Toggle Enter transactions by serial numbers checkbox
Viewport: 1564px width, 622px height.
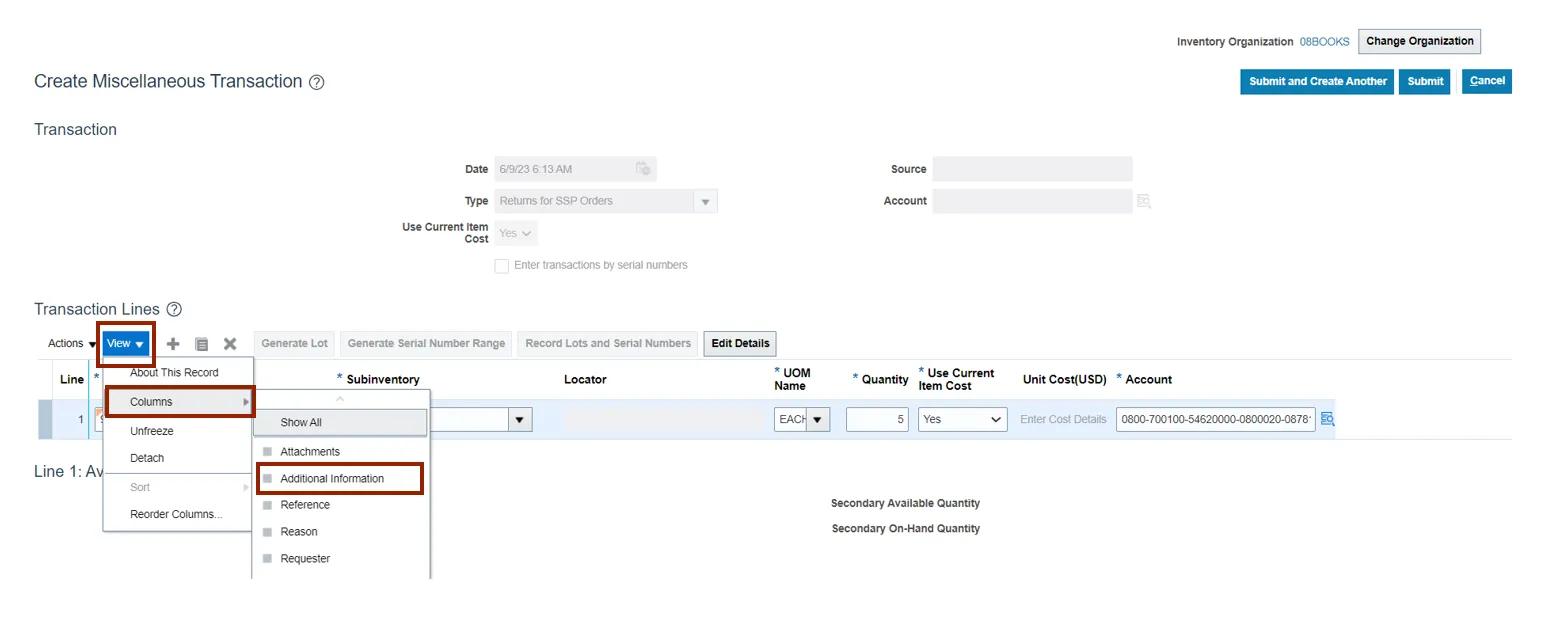click(502, 266)
